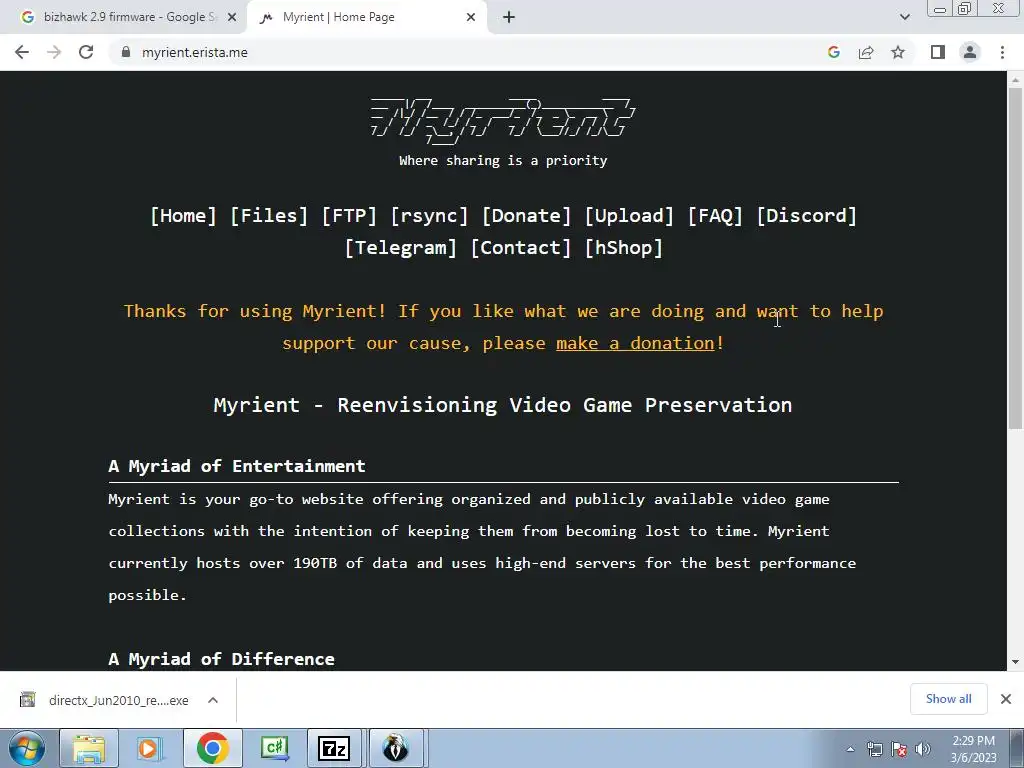Open the [rsync] navigation link
This screenshot has width=1024, height=768.
[429, 216]
